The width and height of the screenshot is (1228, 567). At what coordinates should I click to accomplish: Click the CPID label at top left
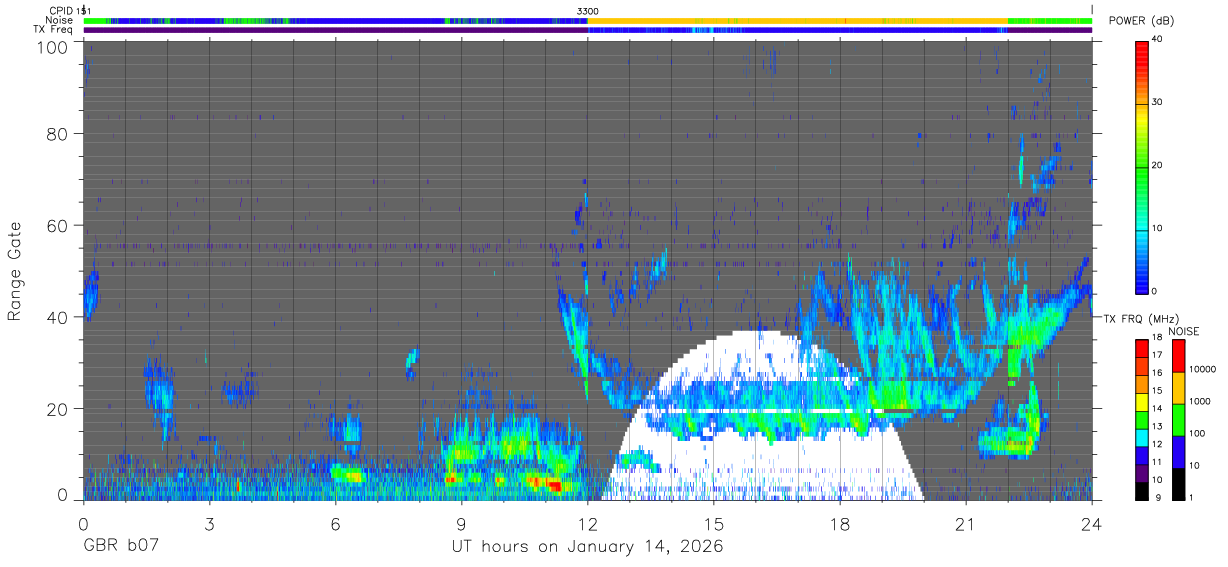[x=59, y=10]
